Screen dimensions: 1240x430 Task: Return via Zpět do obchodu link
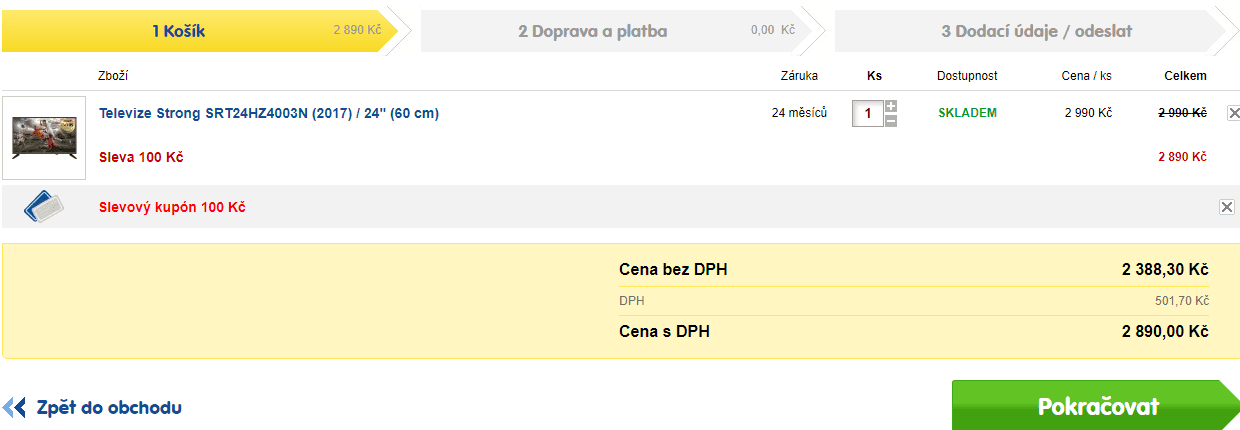[109, 408]
